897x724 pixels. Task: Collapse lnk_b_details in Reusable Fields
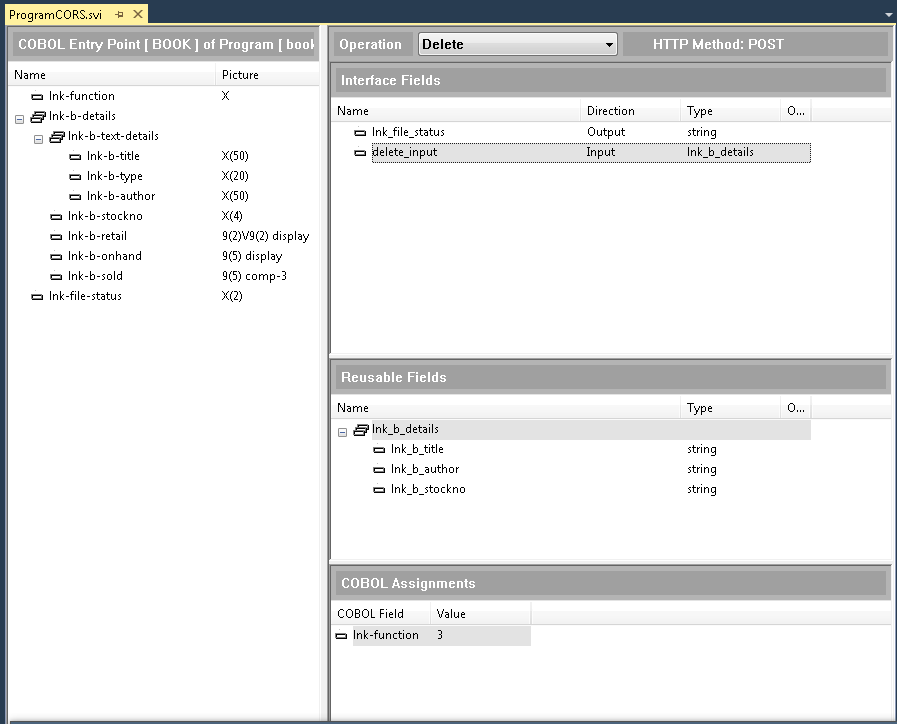[342, 431]
